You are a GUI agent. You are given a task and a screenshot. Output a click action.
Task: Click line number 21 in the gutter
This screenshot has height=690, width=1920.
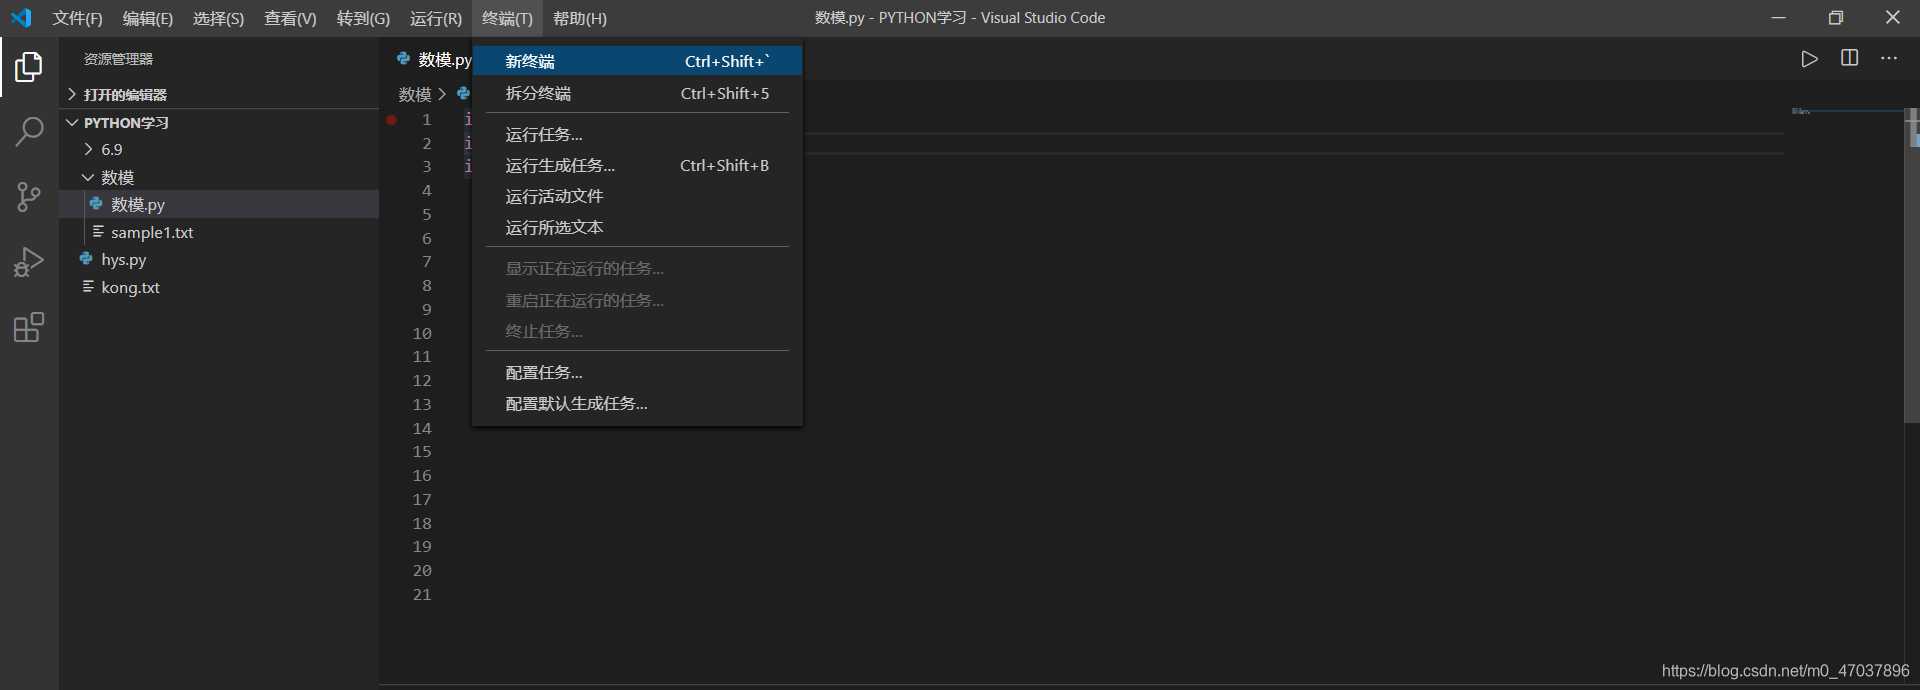coord(422,594)
